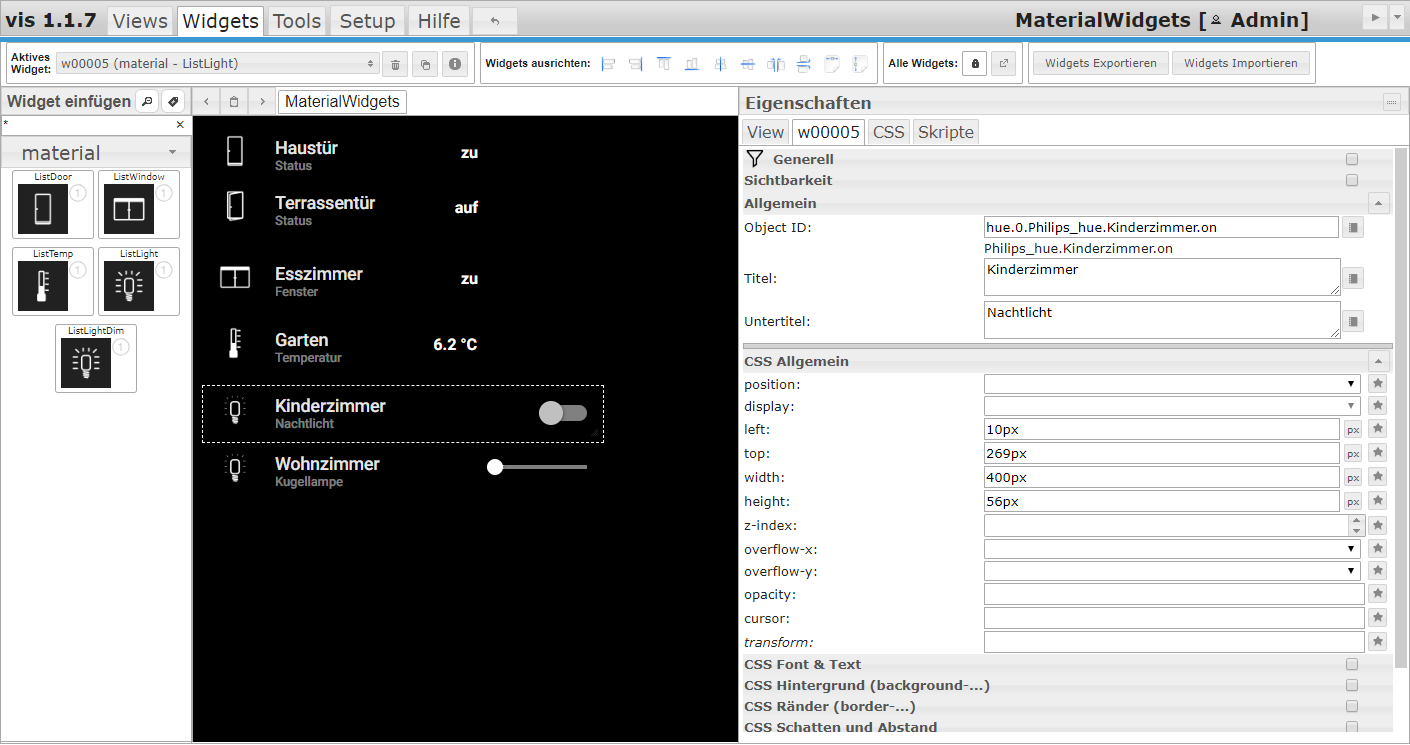Click the Widgets Importieren button
This screenshot has height=745, width=1410.
[x=1240, y=63]
